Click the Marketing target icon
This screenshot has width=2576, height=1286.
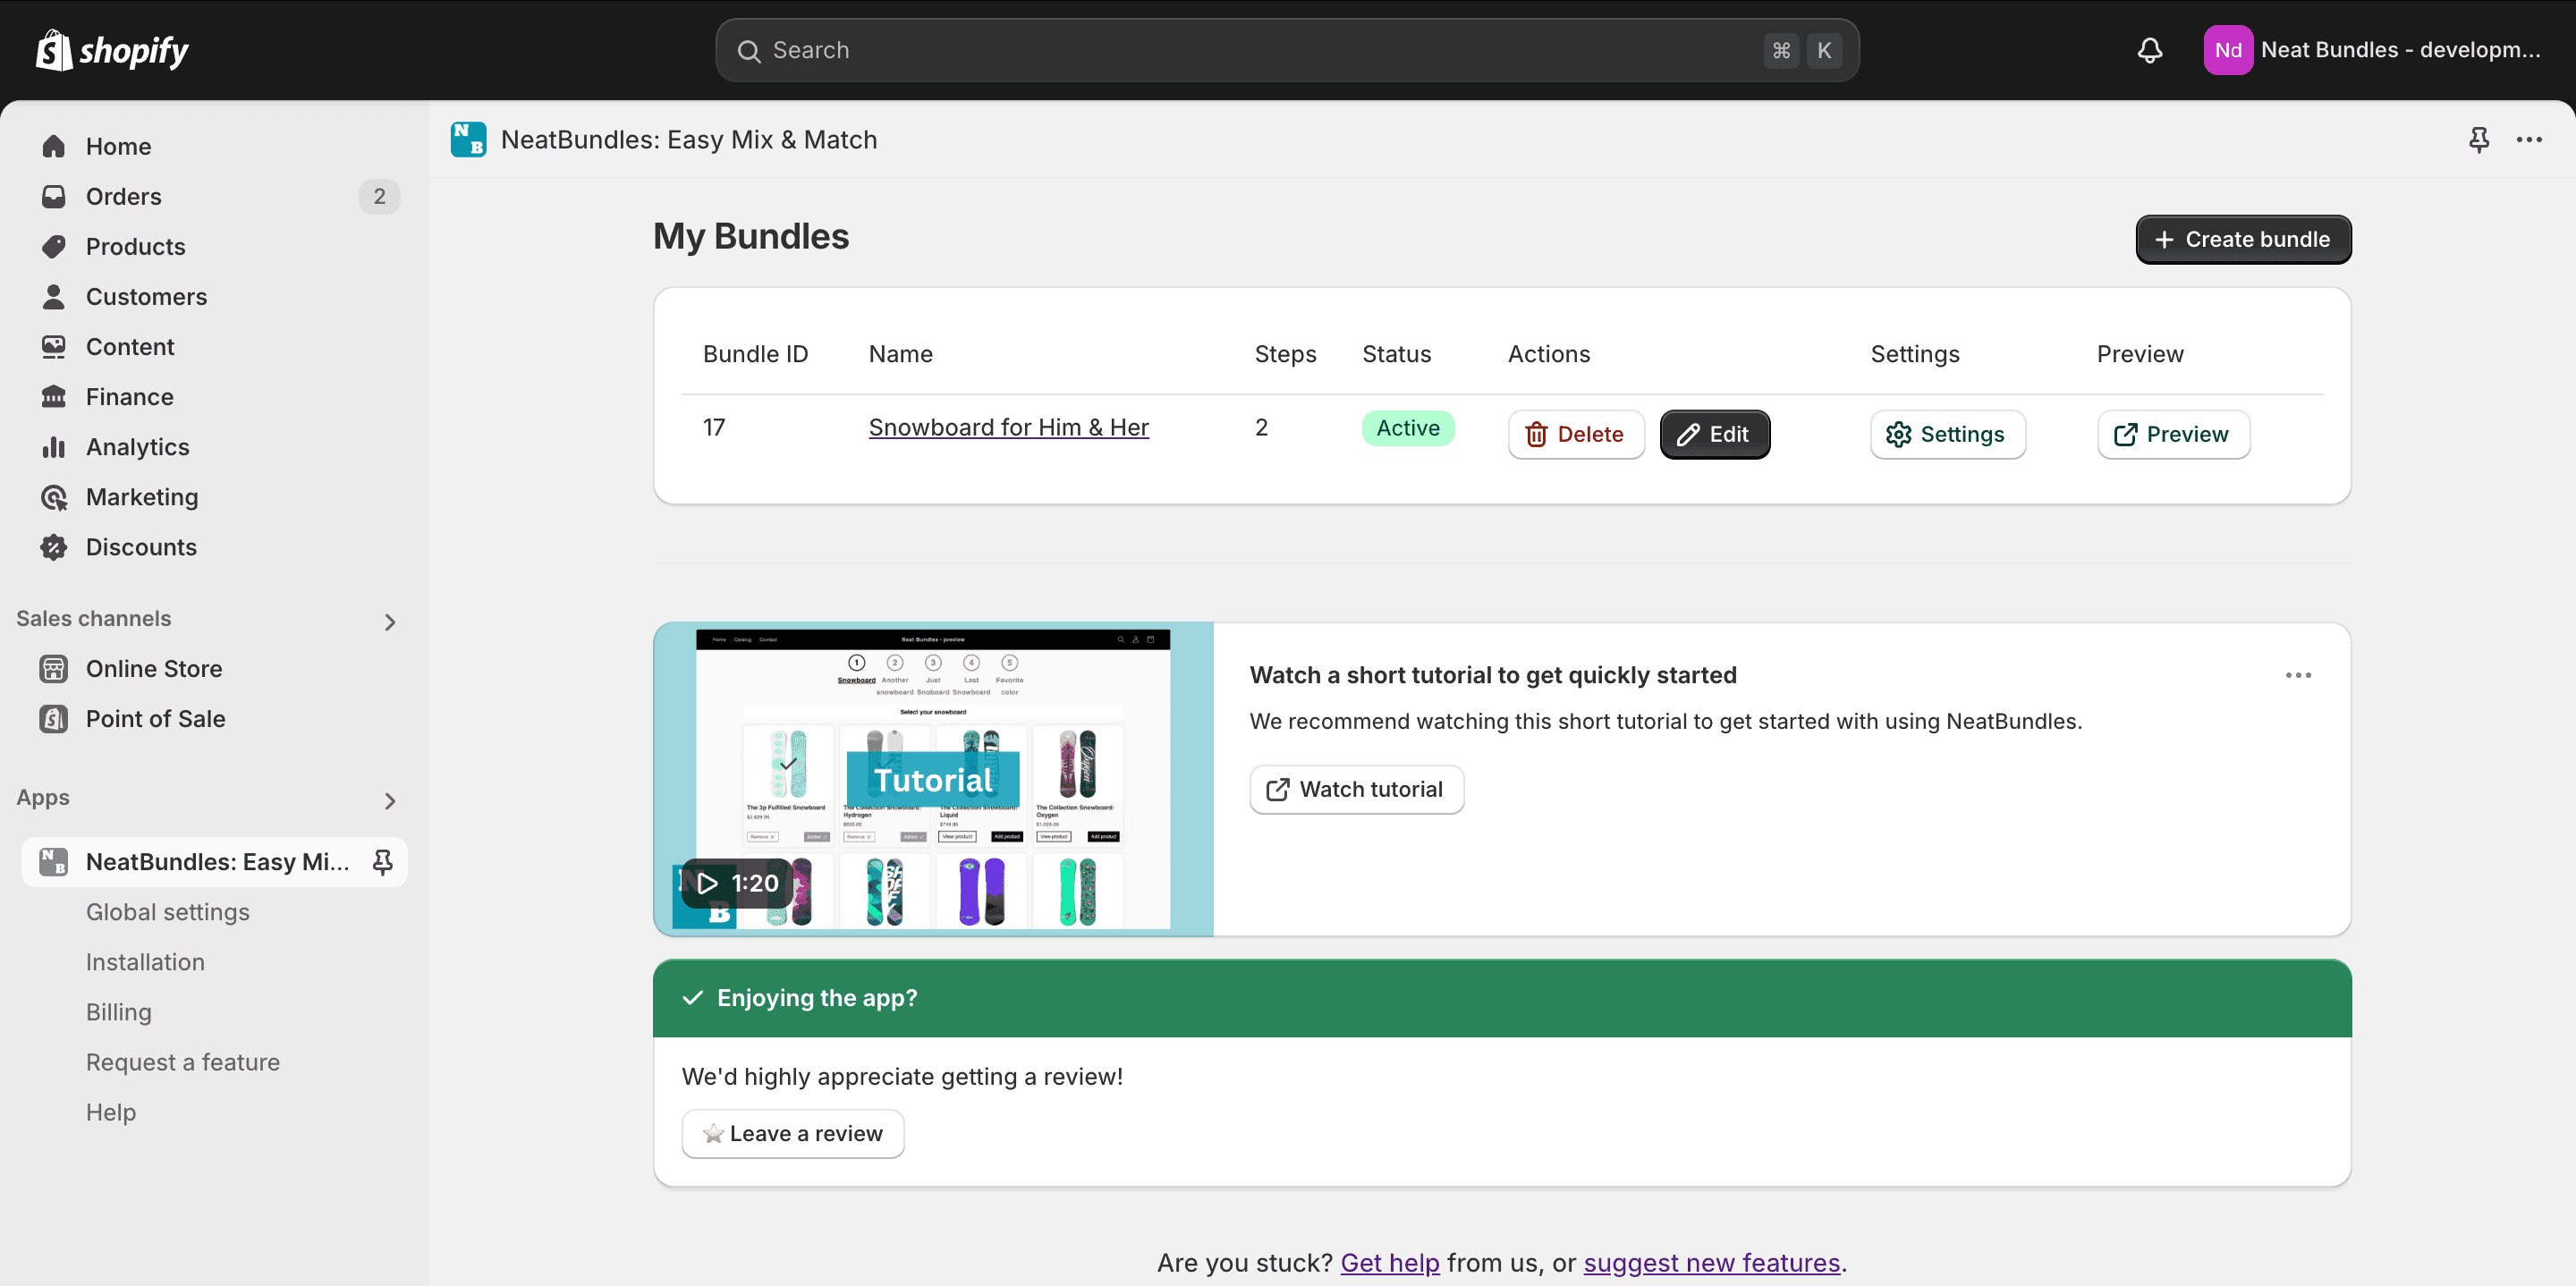pyautogui.click(x=54, y=496)
